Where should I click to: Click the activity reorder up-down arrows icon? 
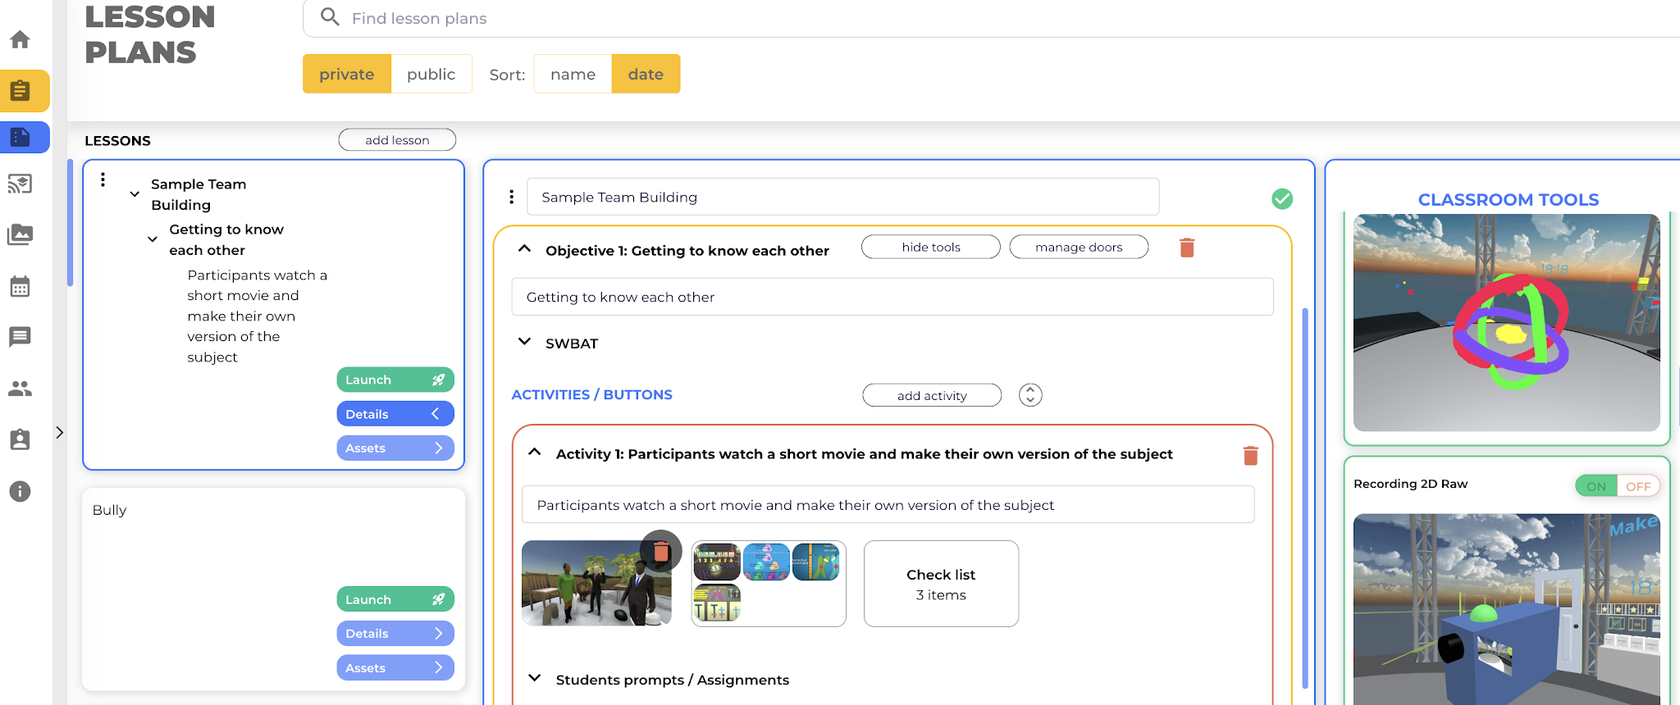(x=1030, y=395)
